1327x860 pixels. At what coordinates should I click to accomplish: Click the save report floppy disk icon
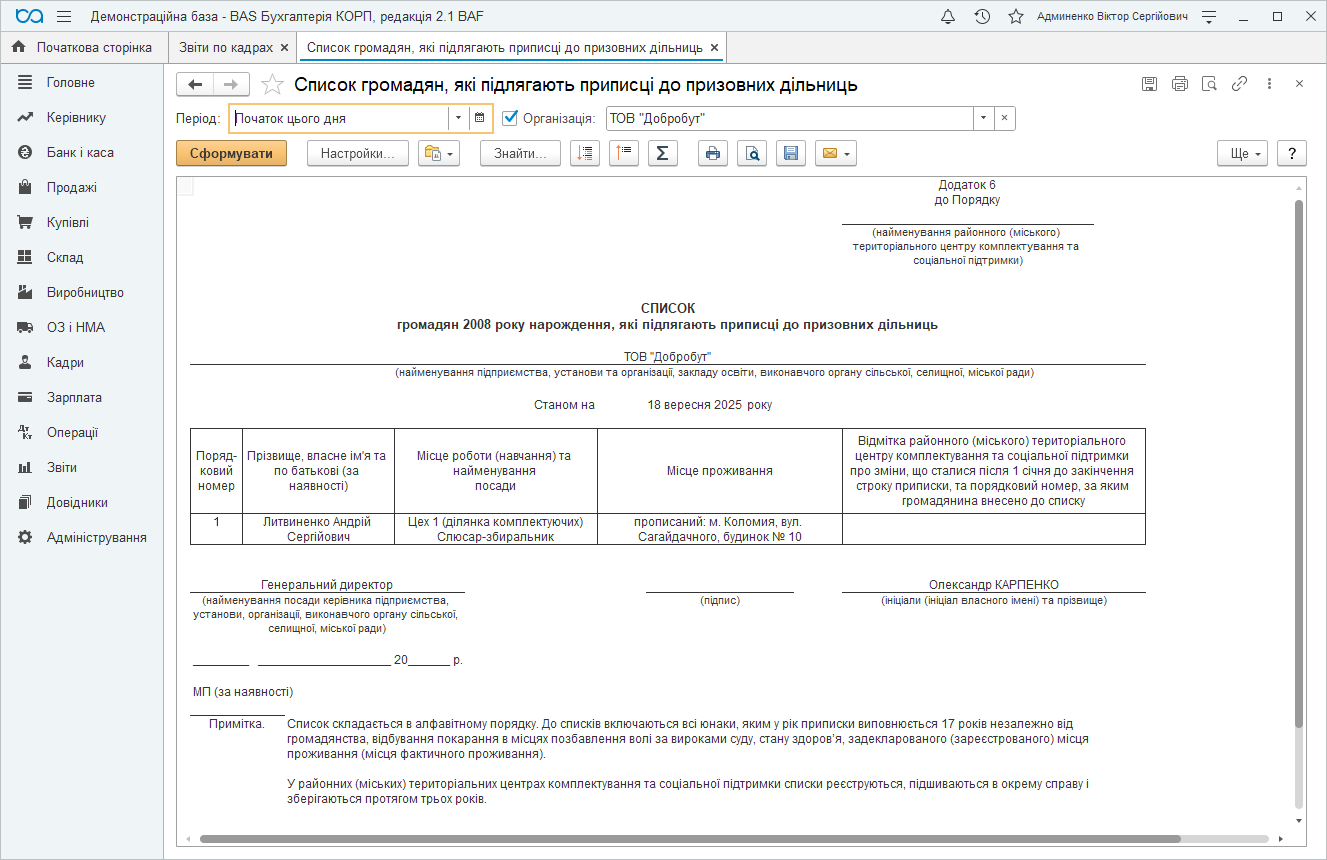(x=790, y=153)
